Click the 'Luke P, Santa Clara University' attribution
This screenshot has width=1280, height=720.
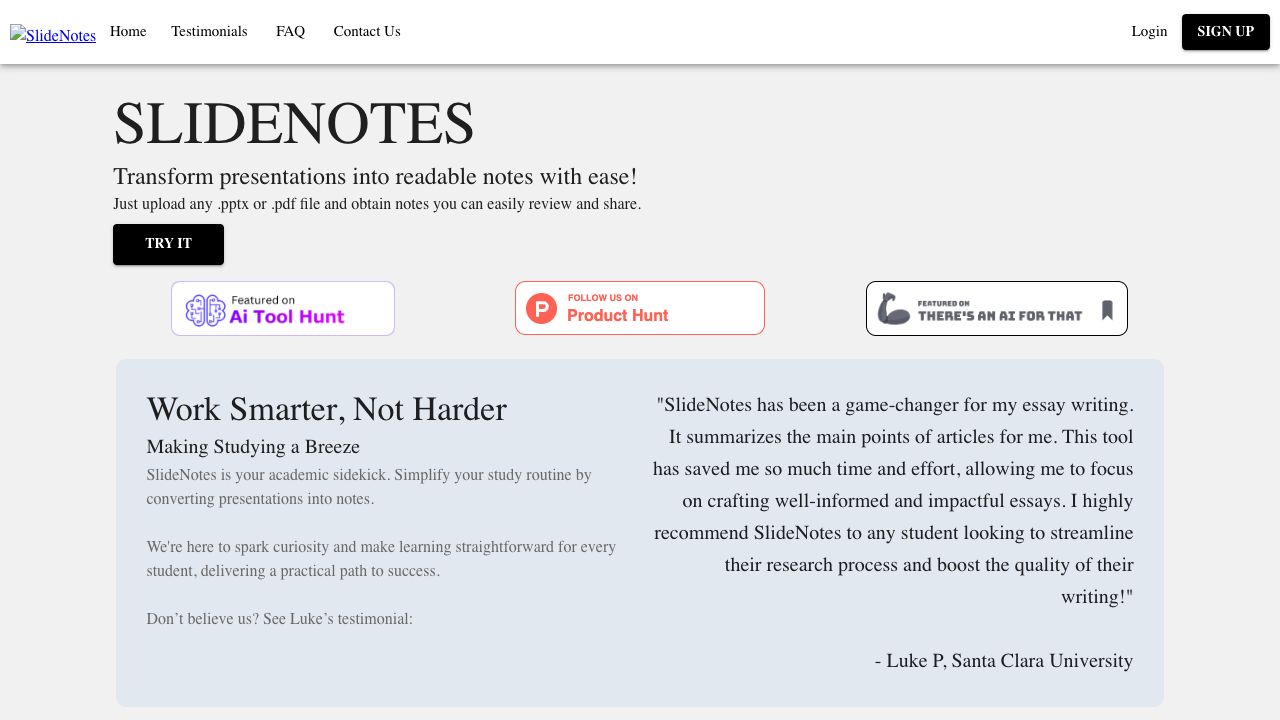(1004, 661)
